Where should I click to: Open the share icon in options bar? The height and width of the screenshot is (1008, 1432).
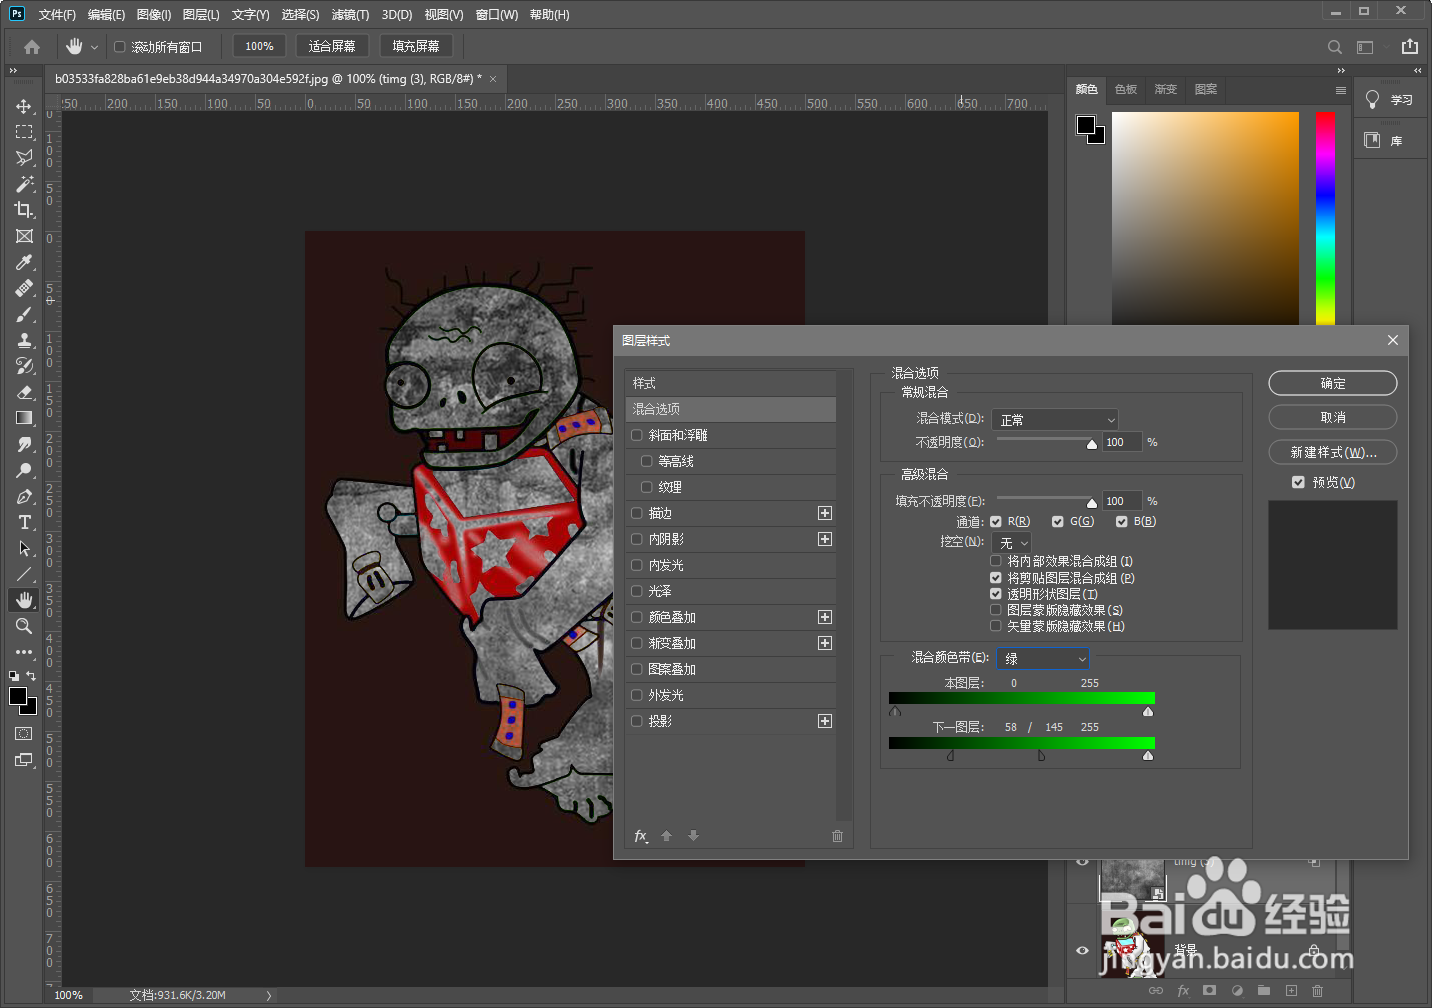(x=1410, y=46)
